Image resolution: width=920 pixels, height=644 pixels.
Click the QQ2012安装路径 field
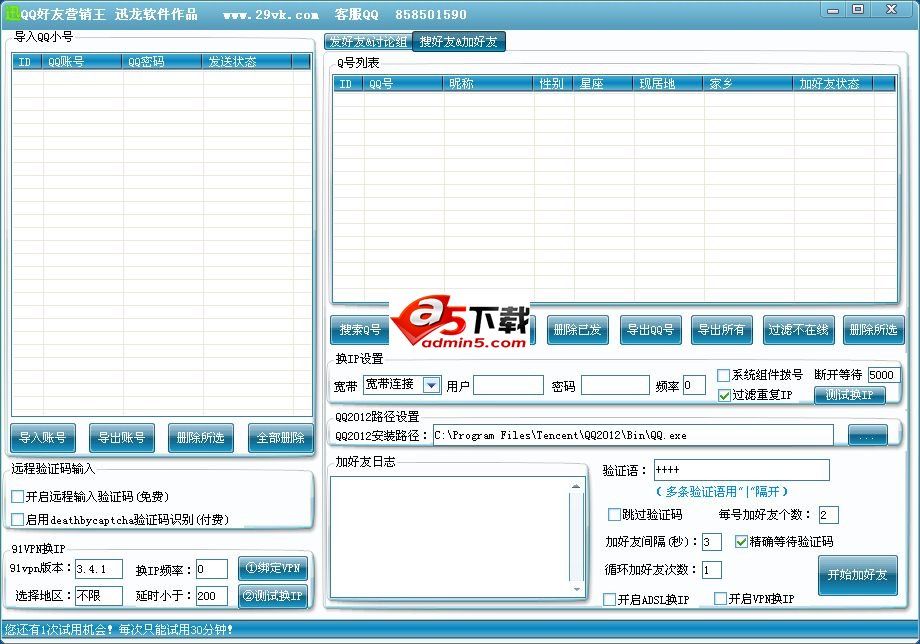pyautogui.click(x=633, y=435)
